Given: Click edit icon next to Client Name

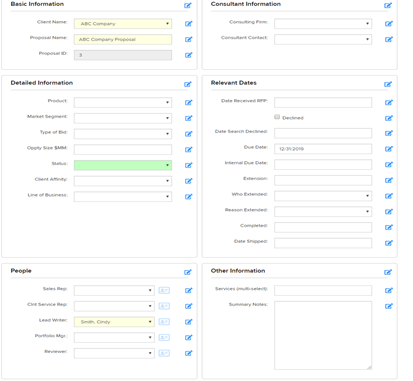Looking at the screenshot, I should click(188, 24).
